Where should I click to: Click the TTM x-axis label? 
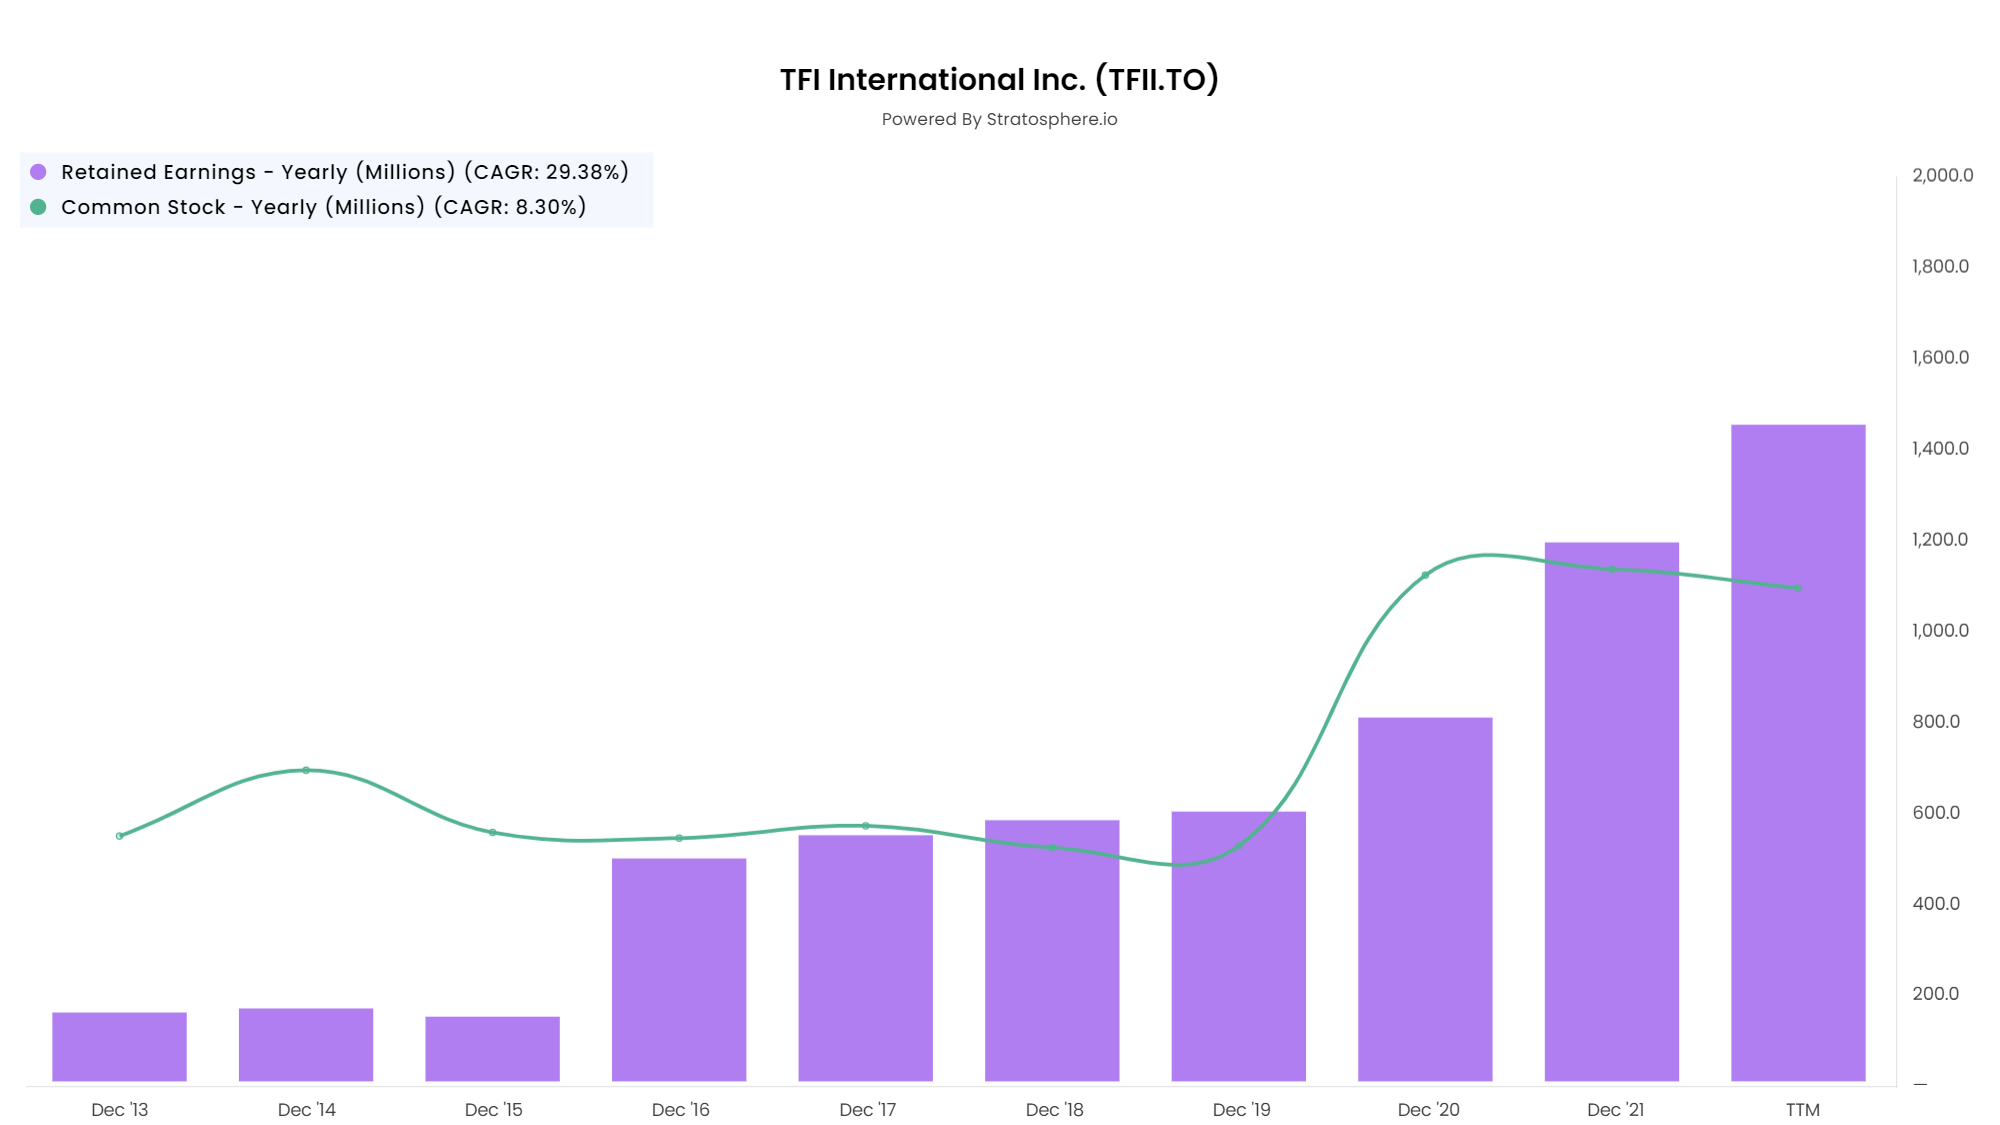click(x=1802, y=1109)
